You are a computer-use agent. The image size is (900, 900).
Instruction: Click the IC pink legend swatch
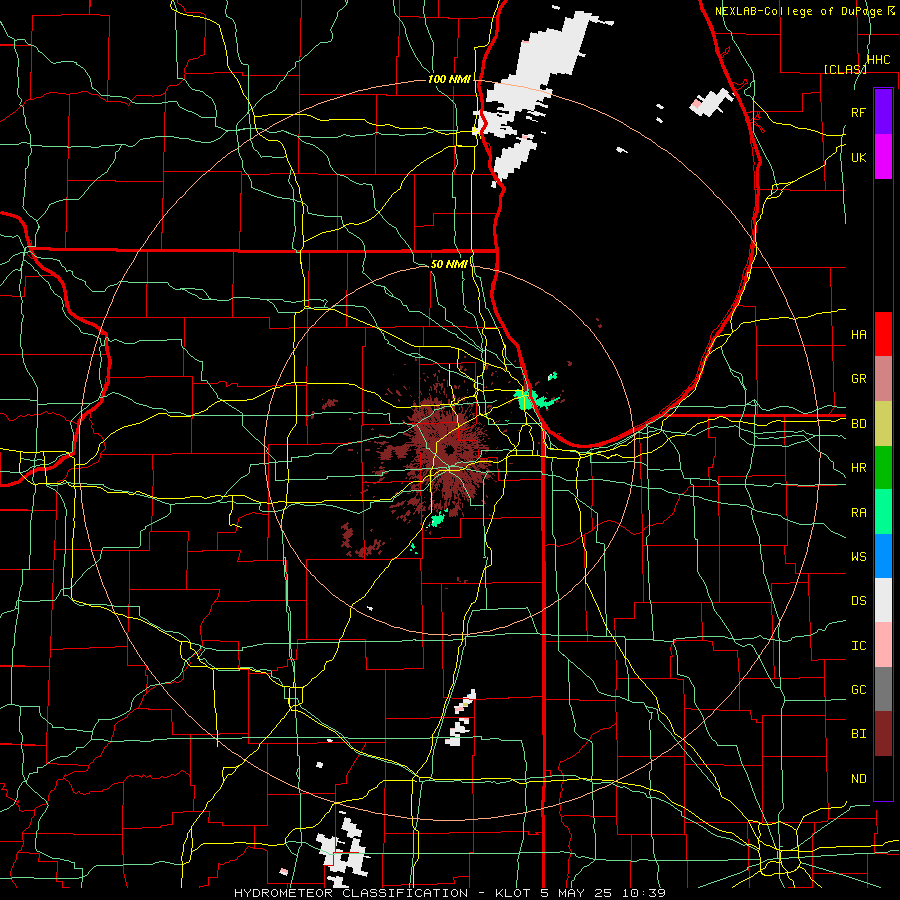coord(883,645)
